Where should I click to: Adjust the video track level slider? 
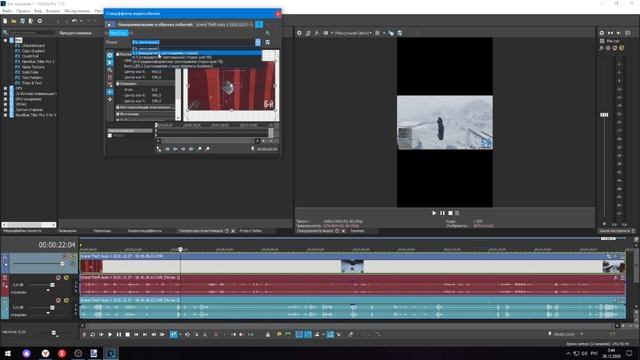pos(62,264)
